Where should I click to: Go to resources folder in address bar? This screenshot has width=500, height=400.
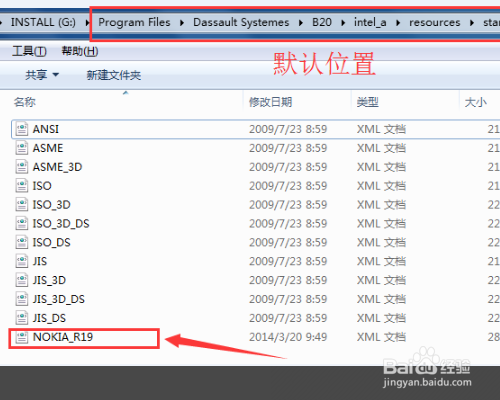tap(435, 22)
